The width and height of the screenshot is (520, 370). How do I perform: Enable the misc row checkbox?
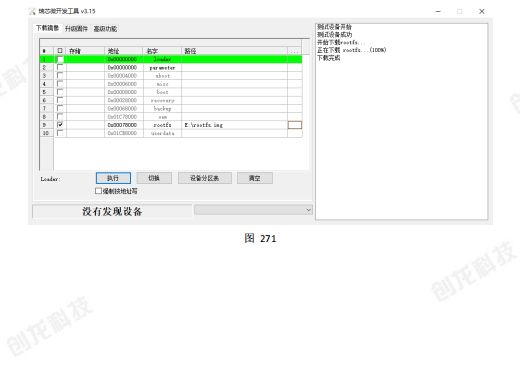[x=60, y=84]
